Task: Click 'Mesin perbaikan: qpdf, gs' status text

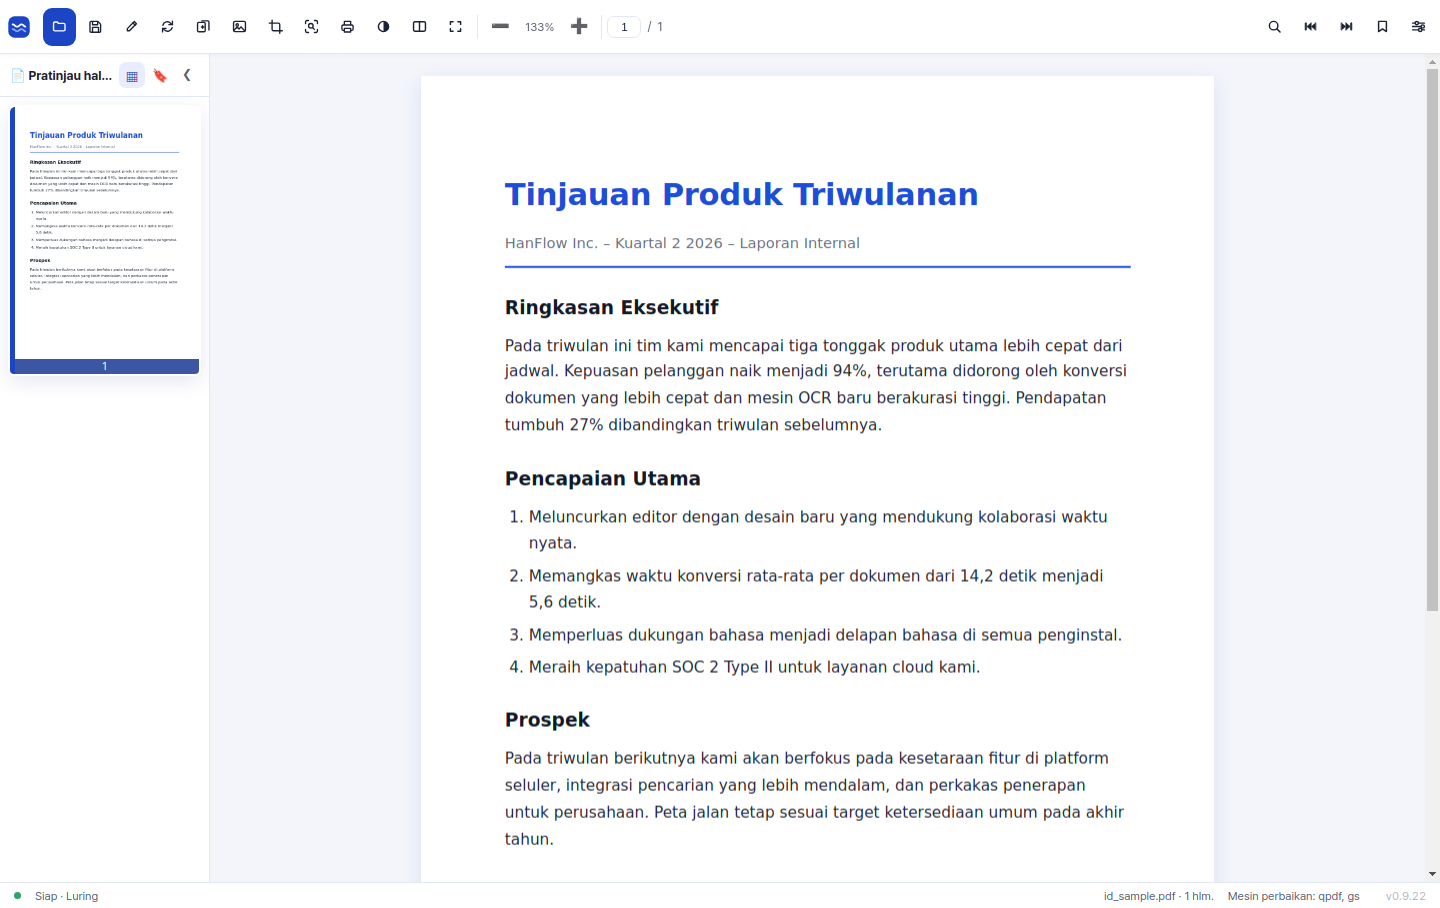Action: click(1294, 896)
